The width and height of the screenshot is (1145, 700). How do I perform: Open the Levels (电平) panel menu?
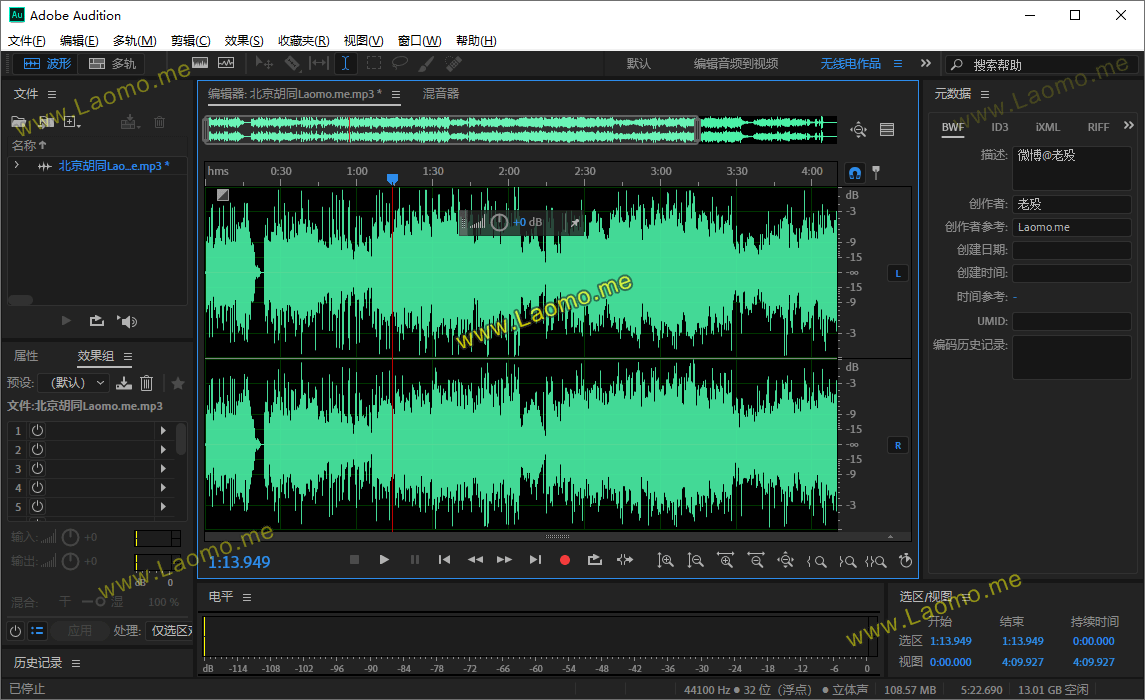(247, 597)
